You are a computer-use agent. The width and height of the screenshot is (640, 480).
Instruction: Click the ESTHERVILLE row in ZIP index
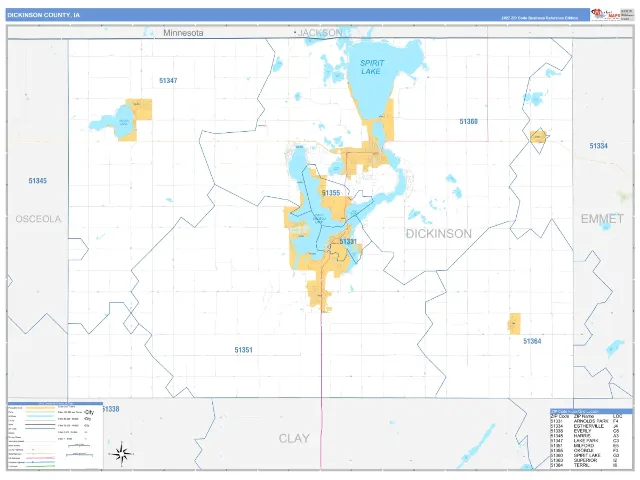point(587,426)
